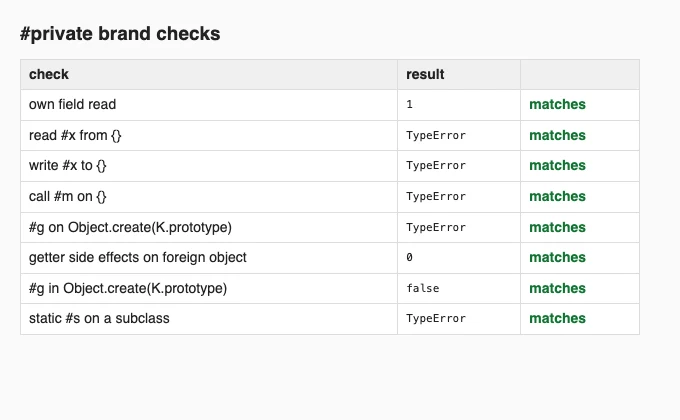This screenshot has height=420, width=680.
Task: Click TypeError result for 'read #x from {}'
Action: point(436,135)
